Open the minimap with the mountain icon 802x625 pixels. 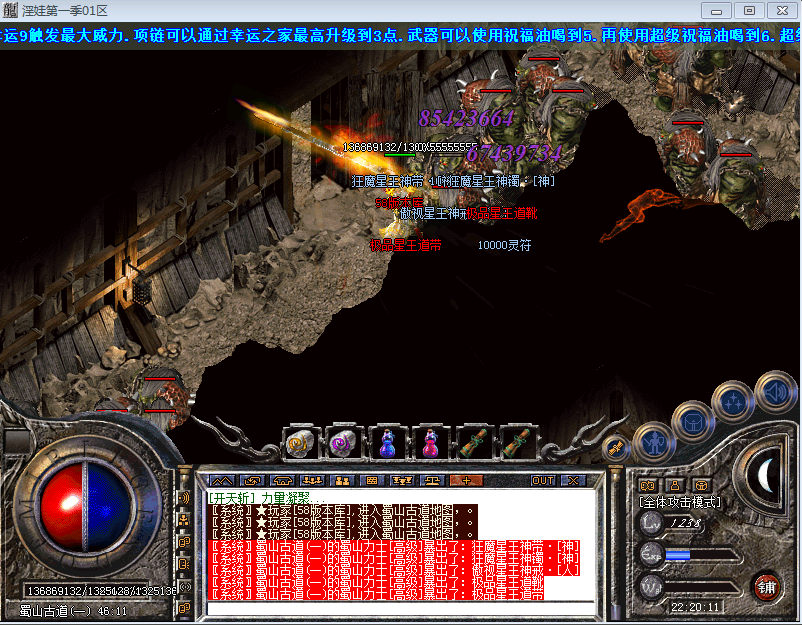222,481
